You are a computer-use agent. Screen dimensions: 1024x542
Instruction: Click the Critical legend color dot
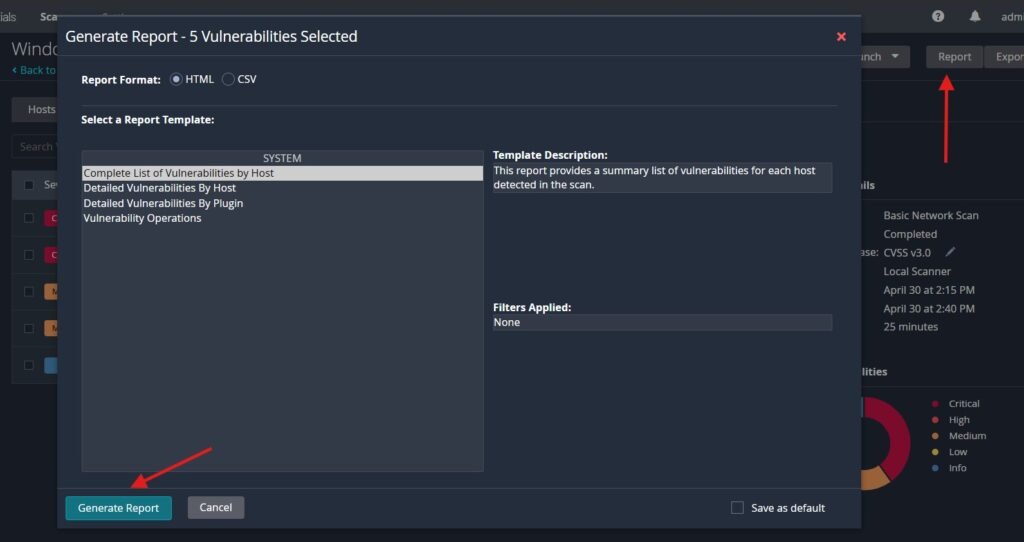point(934,404)
